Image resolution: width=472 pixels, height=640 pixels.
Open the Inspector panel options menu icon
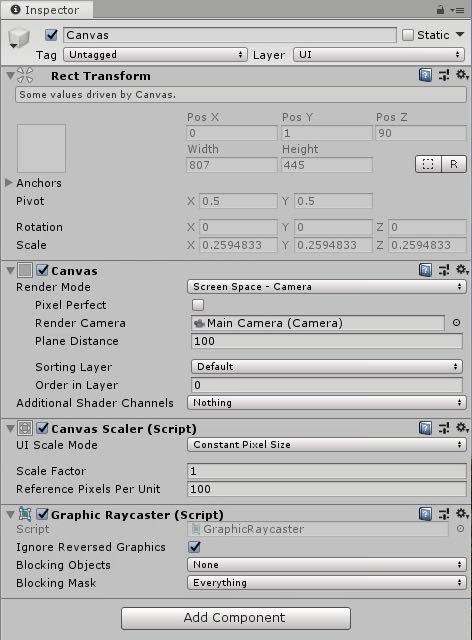pyautogui.click(x=458, y=10)
